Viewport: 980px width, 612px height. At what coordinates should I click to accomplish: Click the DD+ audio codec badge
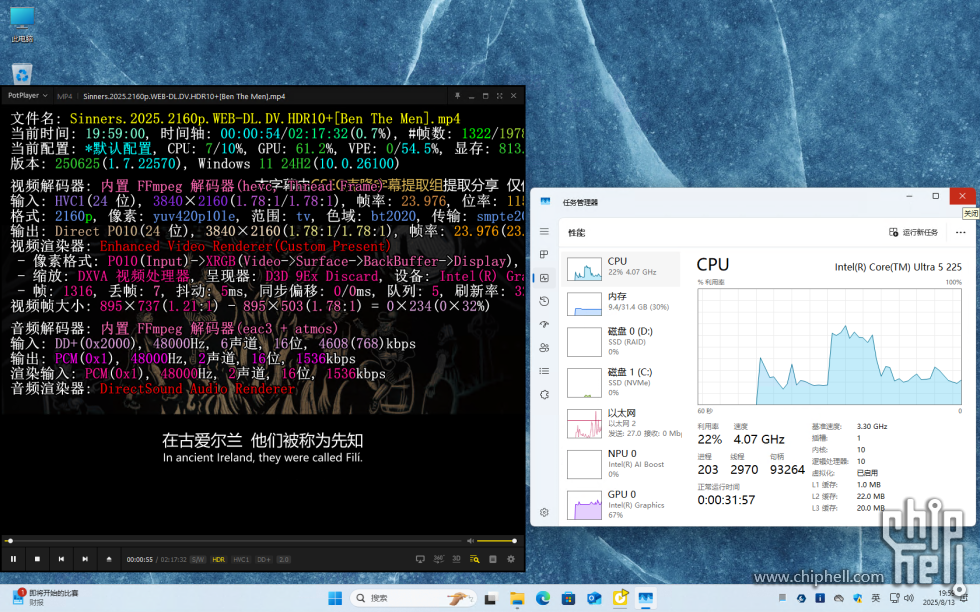pos(263,559)
